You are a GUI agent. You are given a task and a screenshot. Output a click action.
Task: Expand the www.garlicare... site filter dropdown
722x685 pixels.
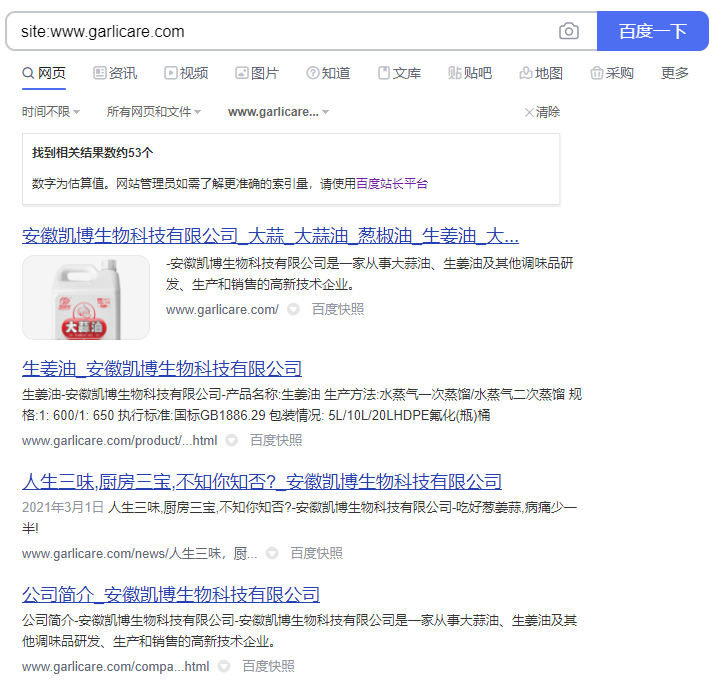pos(279,112)
